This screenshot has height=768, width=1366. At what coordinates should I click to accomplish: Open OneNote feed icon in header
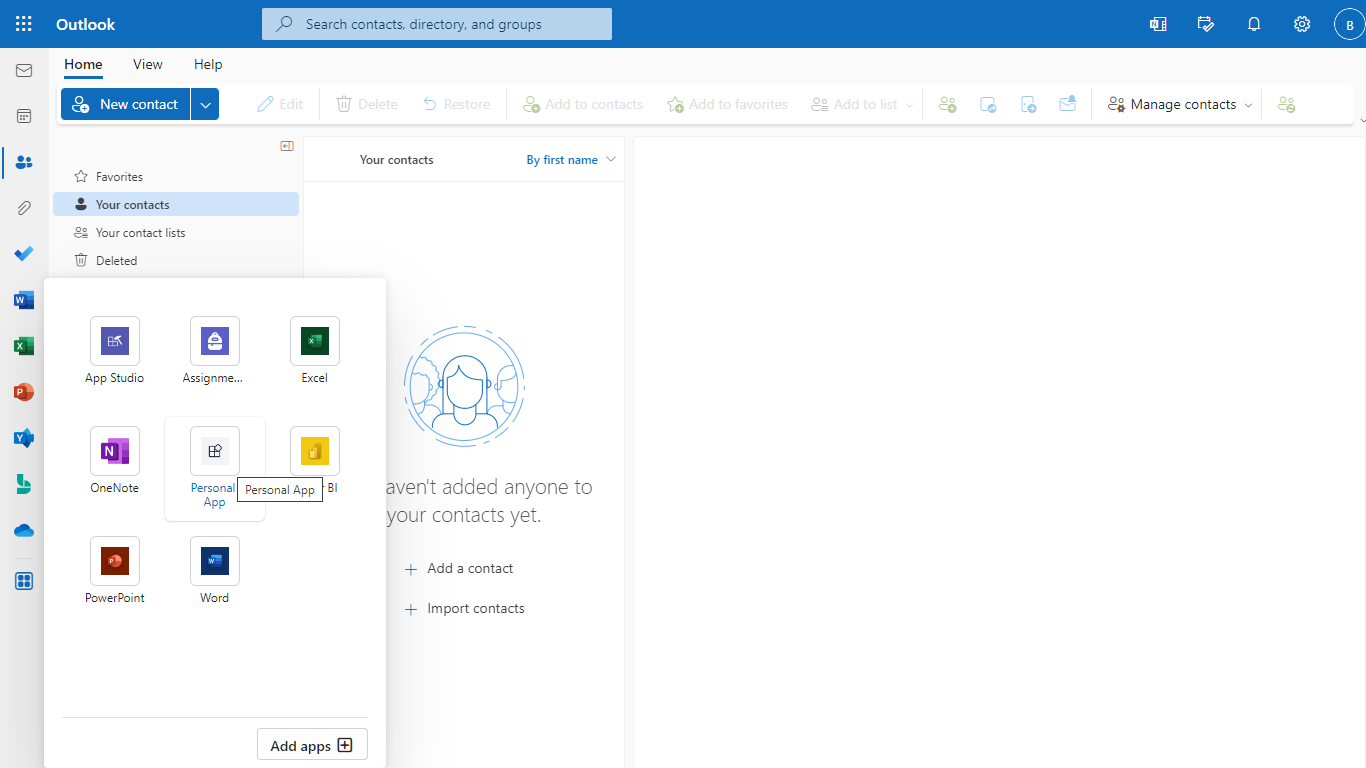tap(1158, 24)
